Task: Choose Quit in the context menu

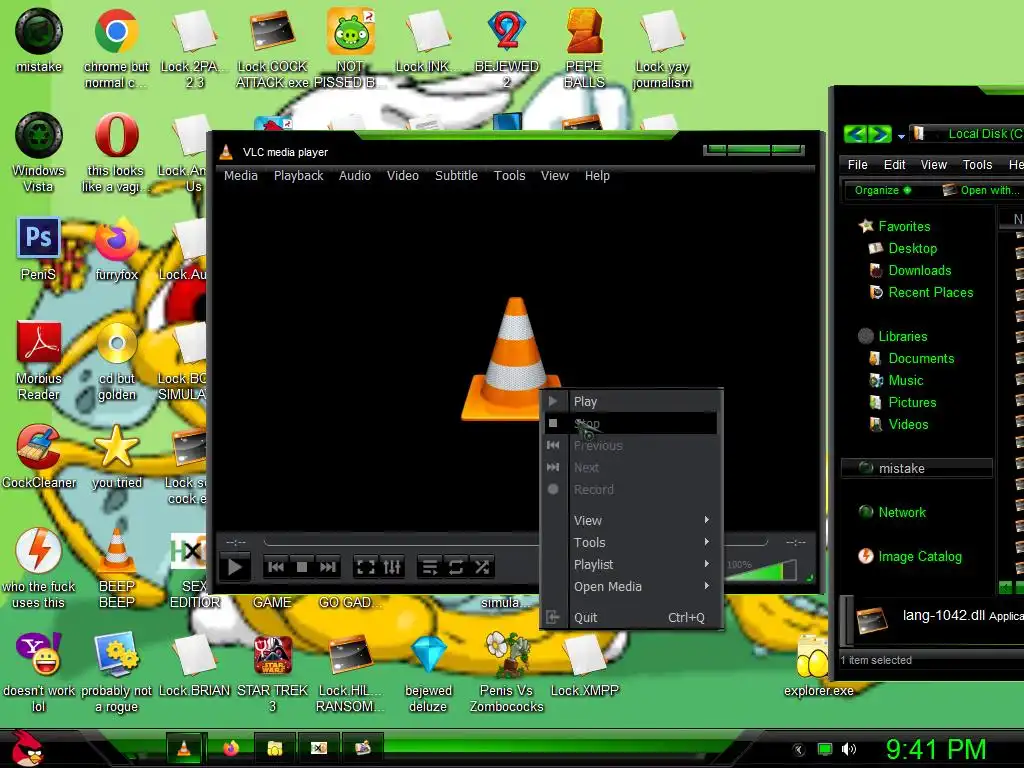Action: [631, 617]
